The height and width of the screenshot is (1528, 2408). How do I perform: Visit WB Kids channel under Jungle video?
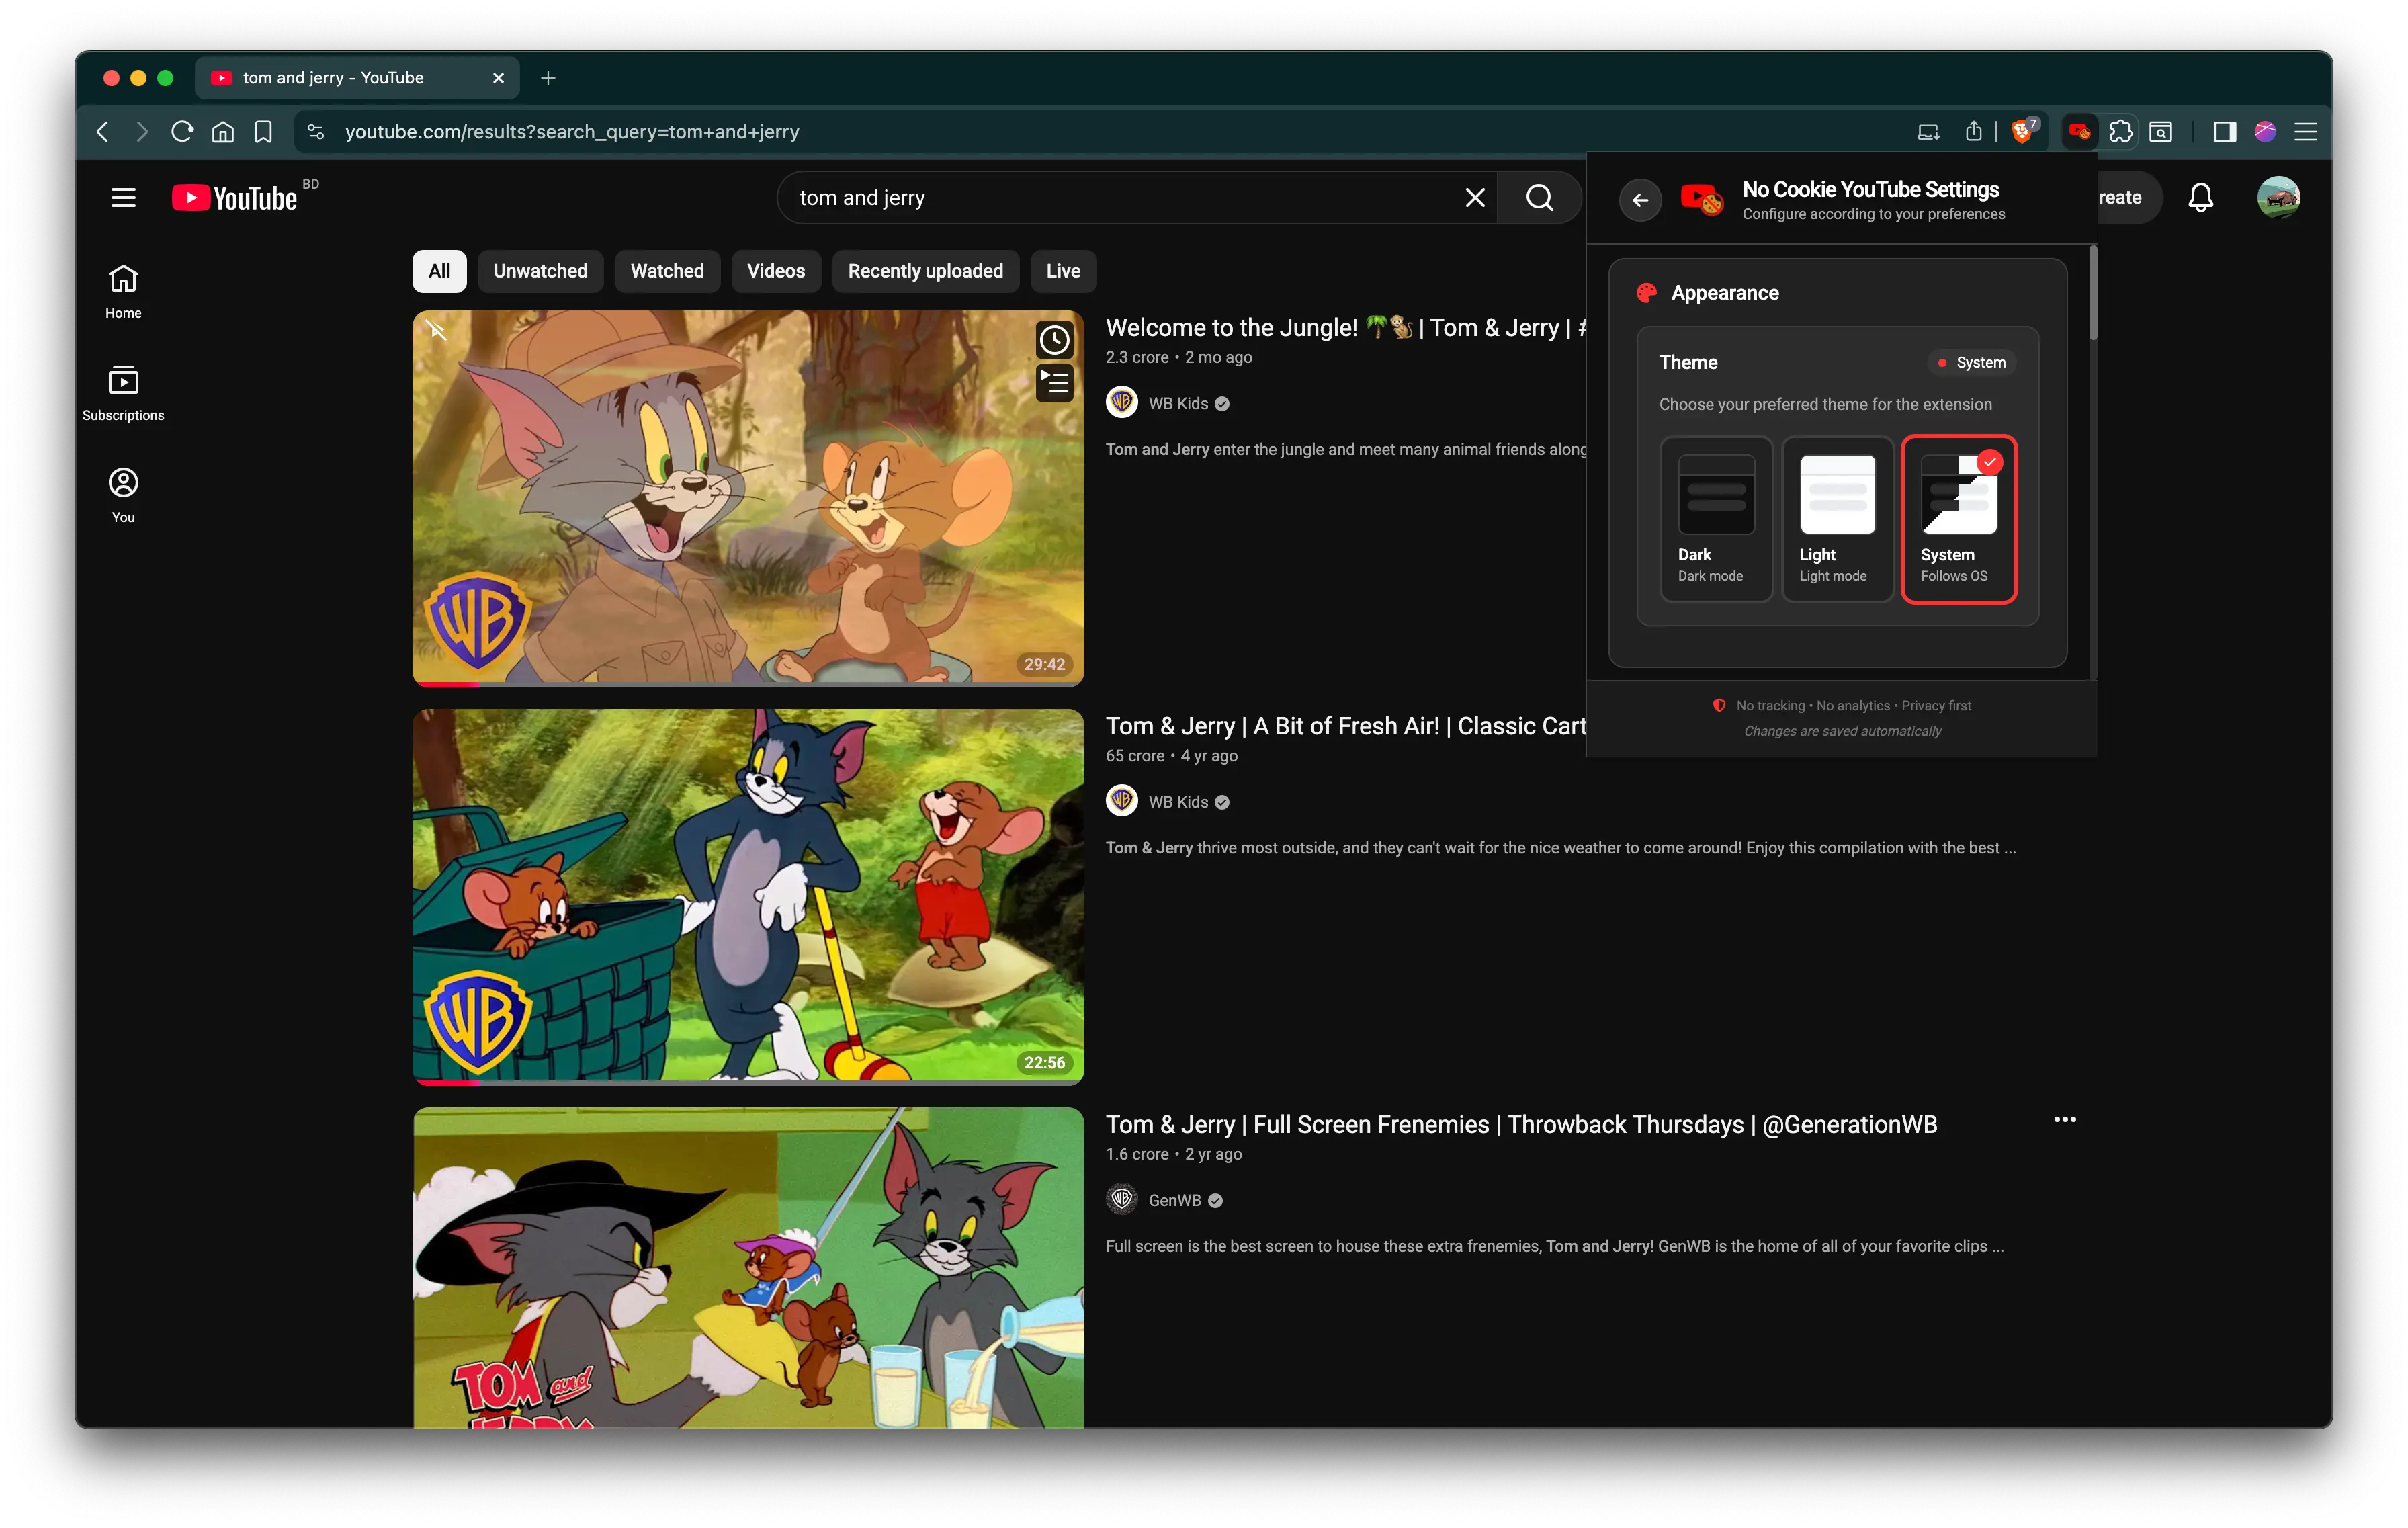[1178, 403]
